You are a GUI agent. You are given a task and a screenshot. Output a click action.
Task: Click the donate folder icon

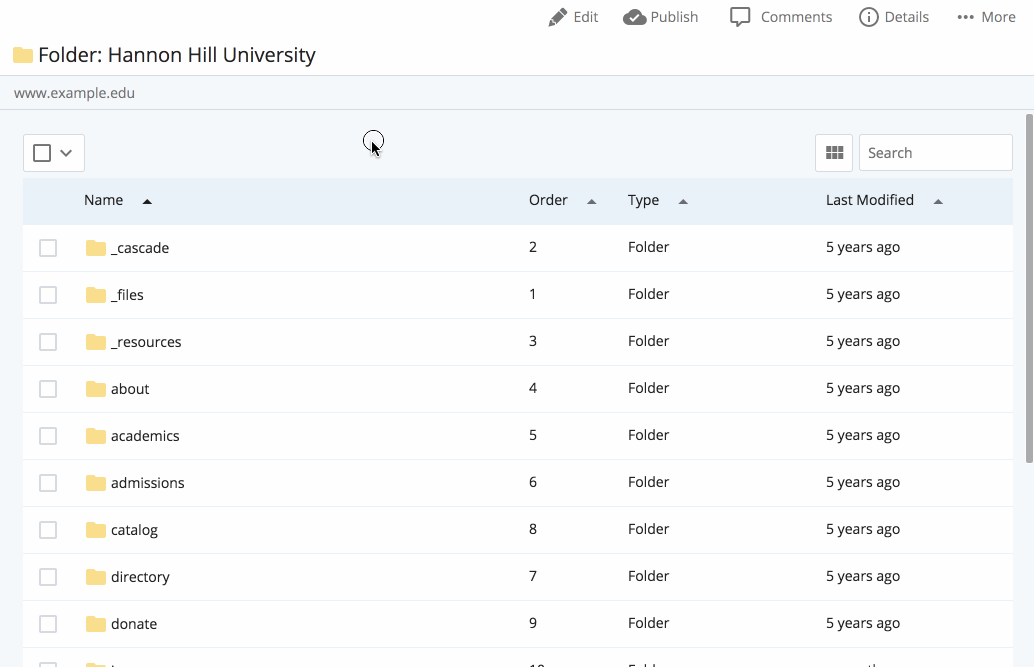coord(96,623)
